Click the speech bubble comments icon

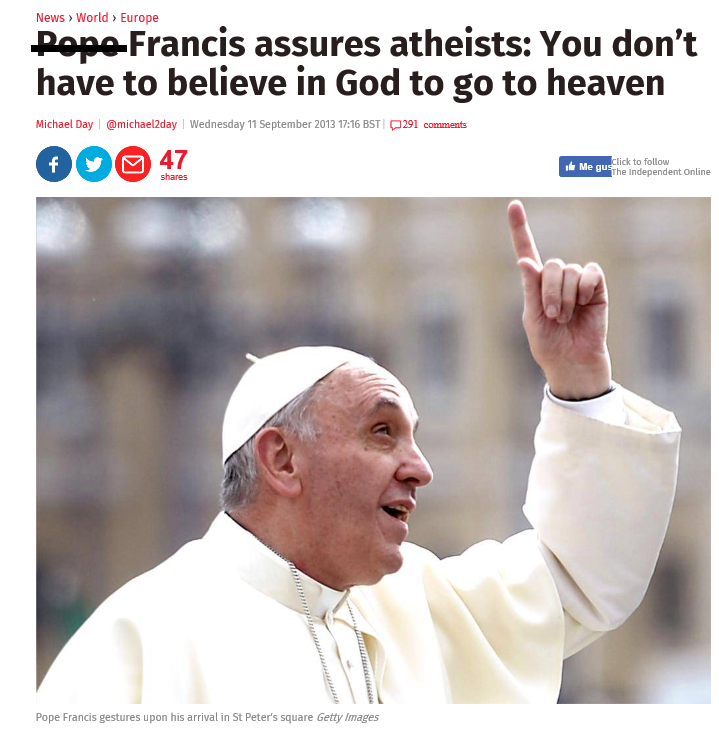(x=395, y=125)
